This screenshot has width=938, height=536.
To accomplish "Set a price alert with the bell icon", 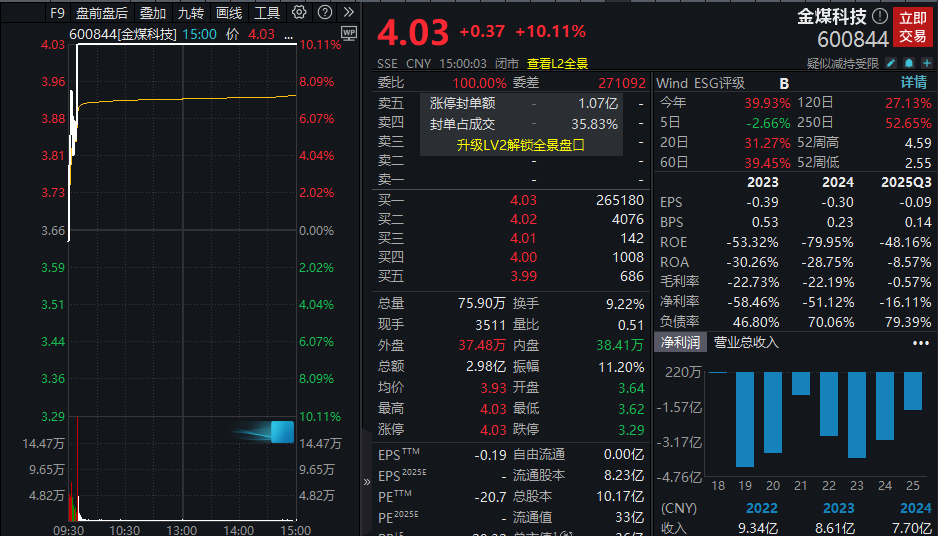I will click(x=909, y=63).
